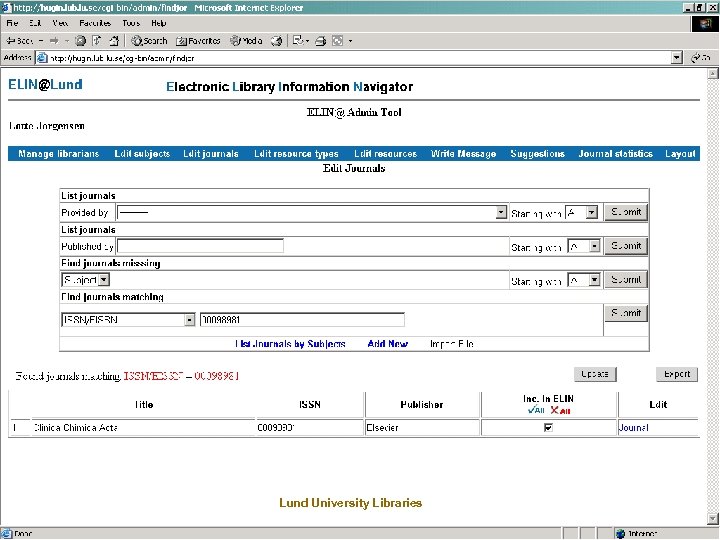Go to Edit subjects tab
Viewport: 720px width, 540px height.
(142, 154)
